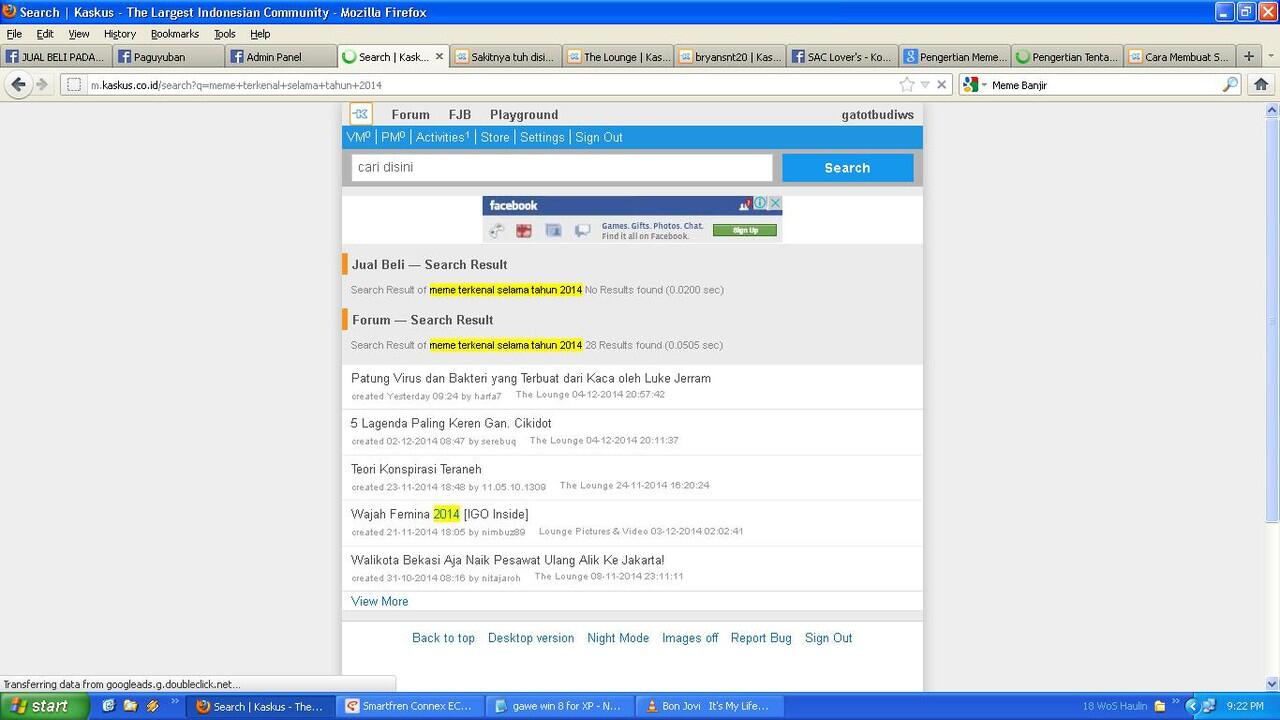The image size is (1280, 720).
Task: Click the site identity icon in the address bar
Action: pyautogui.click(x=74, y=85)
